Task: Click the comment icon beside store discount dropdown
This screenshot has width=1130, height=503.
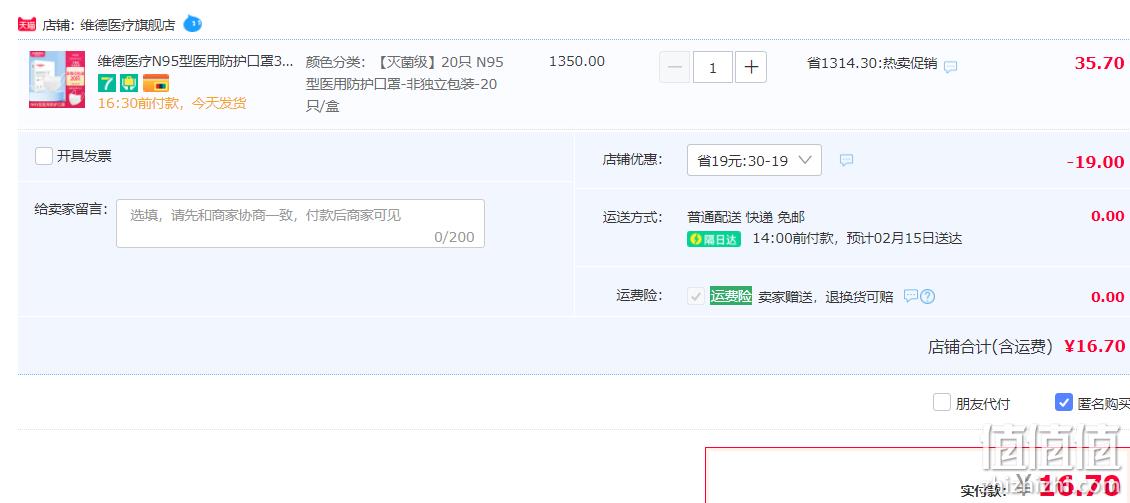Action: click(847, 160)
